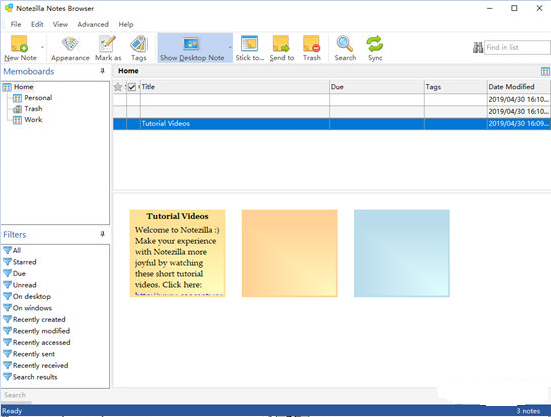This screenshot has width=551, height=417.
Task: Expand the Show Desktop Note dropdown arrow
Action: (230, 47)
